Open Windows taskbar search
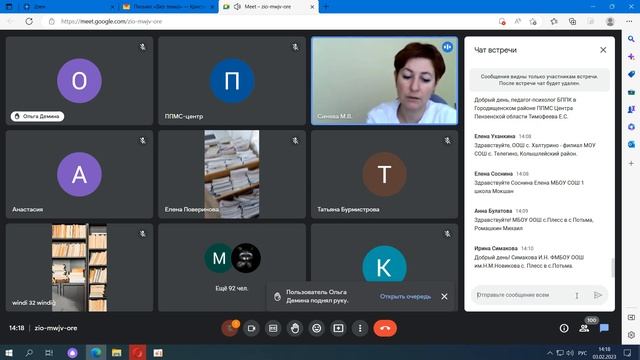The image size is (640, 360). (x=29, y=353)
